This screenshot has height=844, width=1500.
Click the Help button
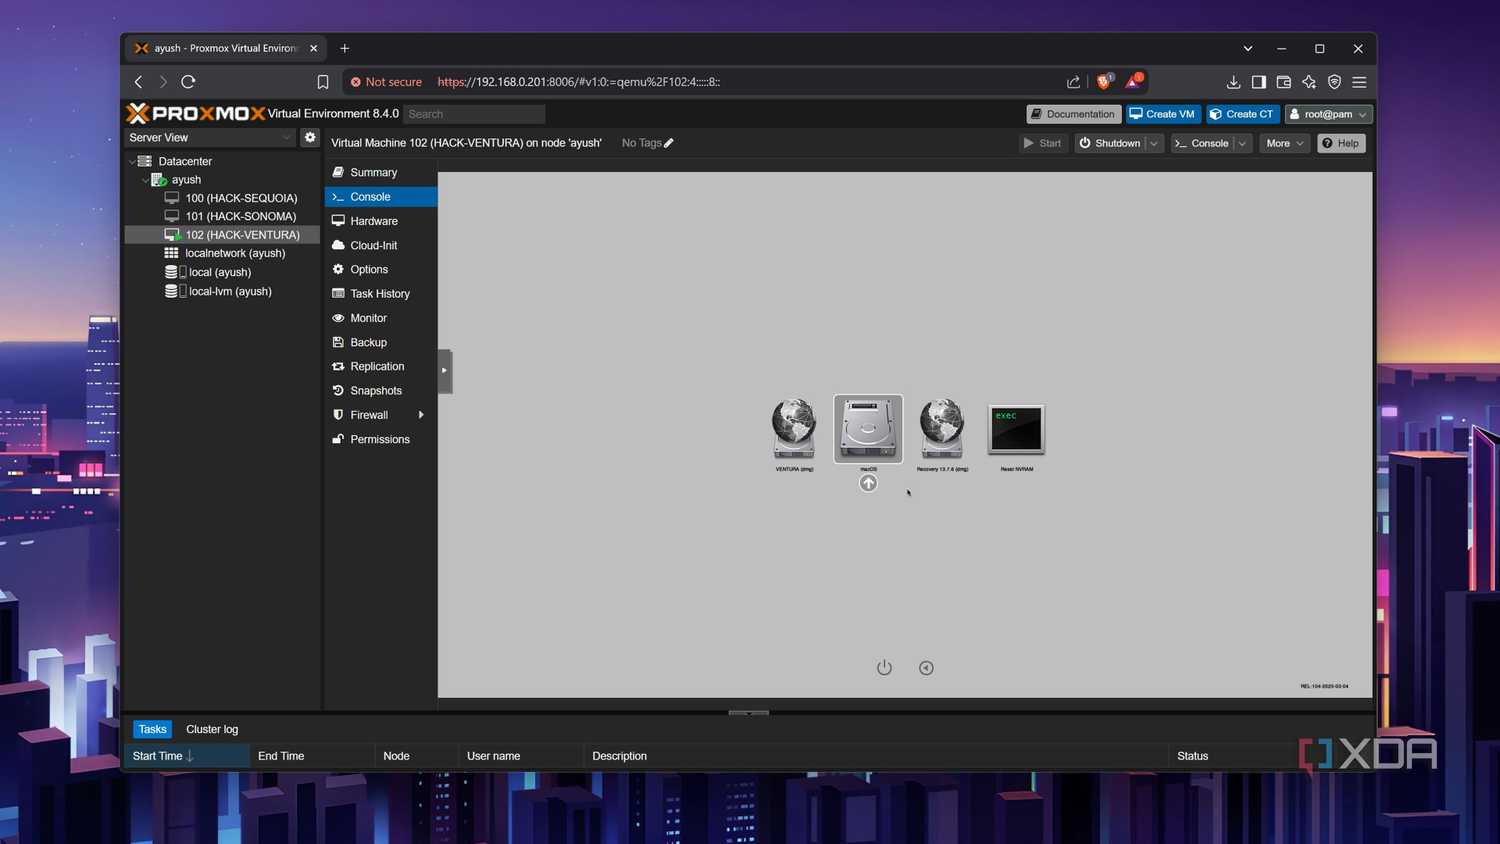tap(1340, 143)
